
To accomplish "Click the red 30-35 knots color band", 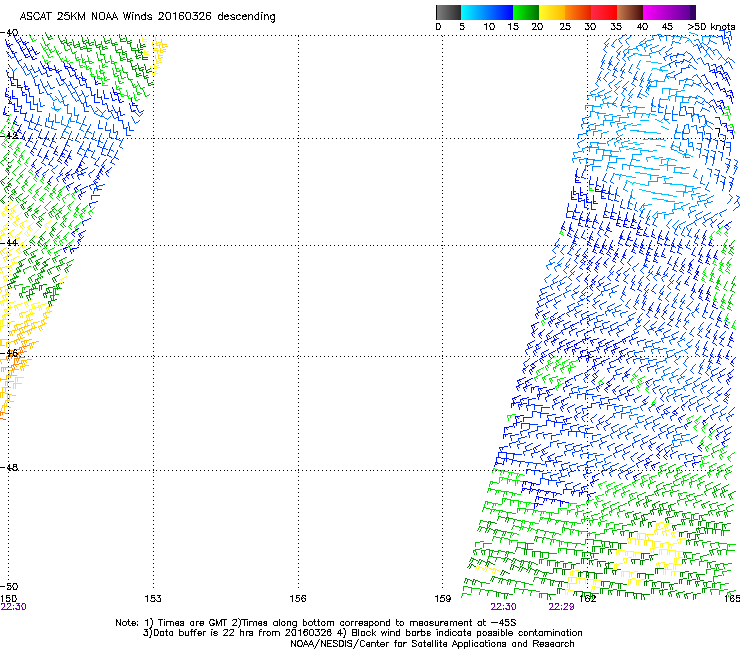I will coord(604,12).
